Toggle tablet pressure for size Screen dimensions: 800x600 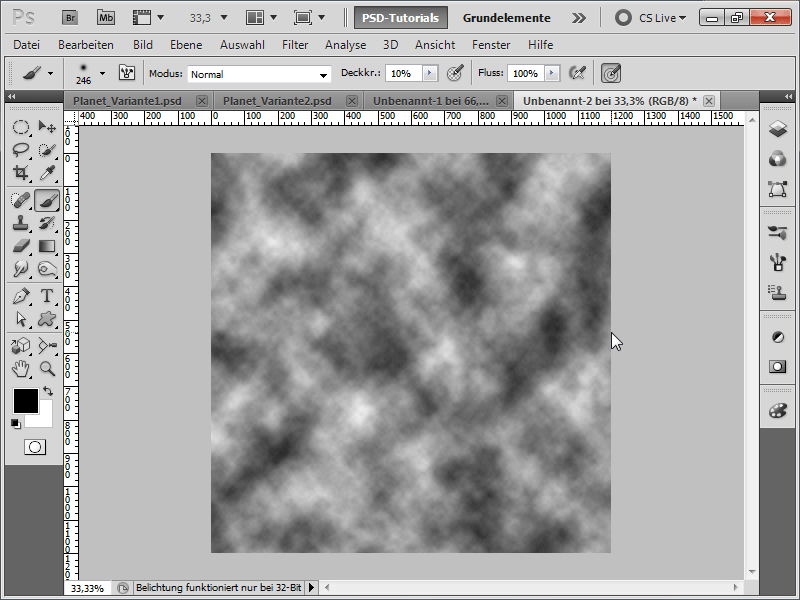(x=611, y=73)
